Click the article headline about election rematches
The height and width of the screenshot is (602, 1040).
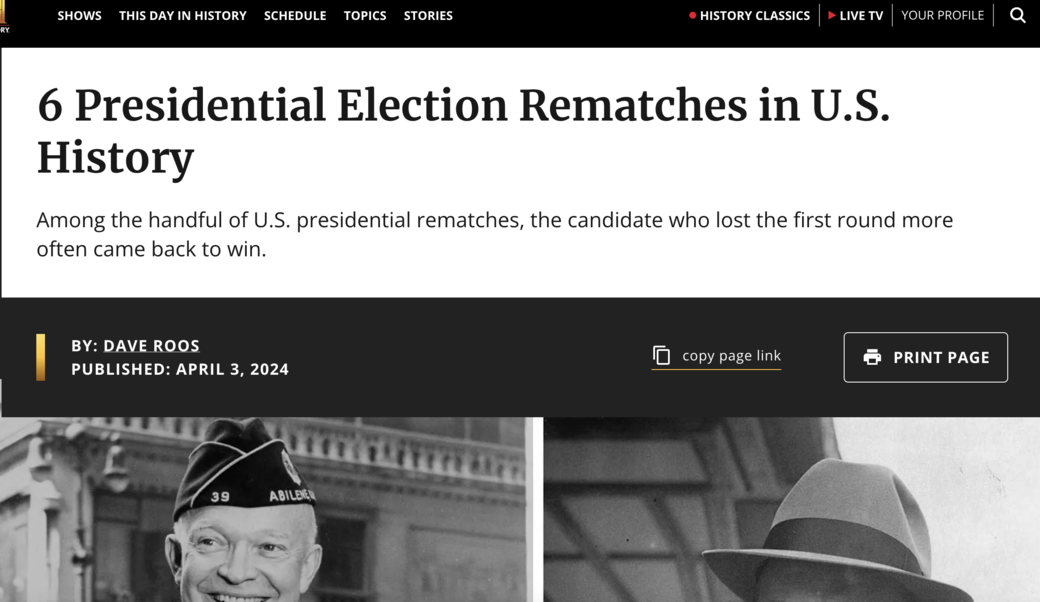point(463,131)
